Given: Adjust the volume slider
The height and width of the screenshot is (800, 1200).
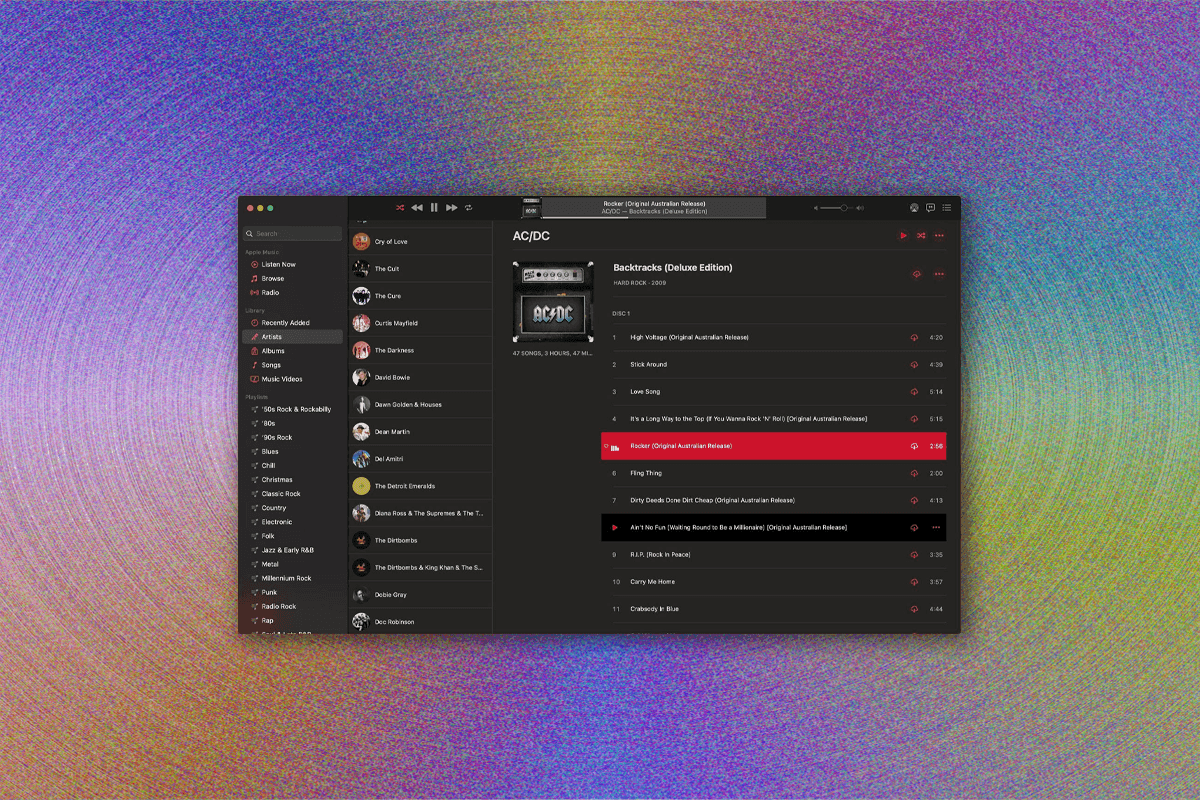Looking at the screenshot, I should pyautogui.click(x=844, y=208).
